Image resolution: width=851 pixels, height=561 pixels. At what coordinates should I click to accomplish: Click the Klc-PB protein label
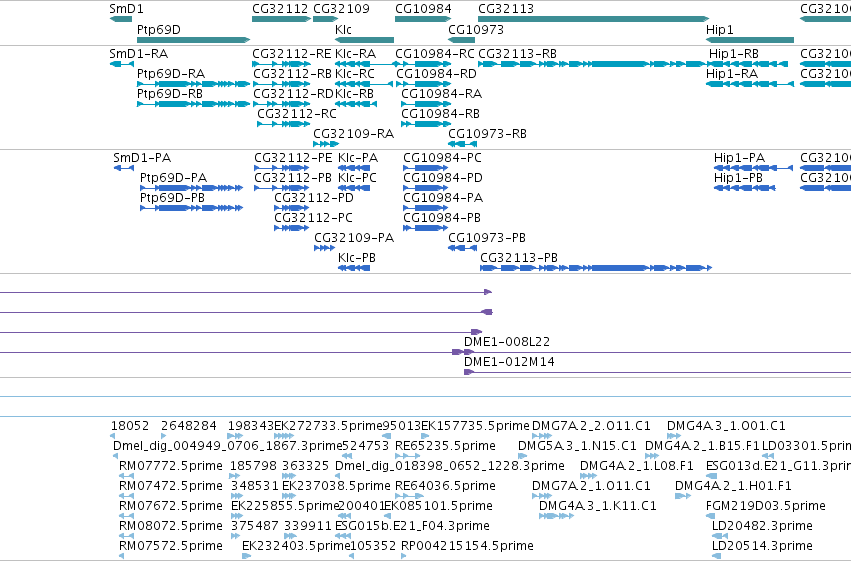(357, 258)
